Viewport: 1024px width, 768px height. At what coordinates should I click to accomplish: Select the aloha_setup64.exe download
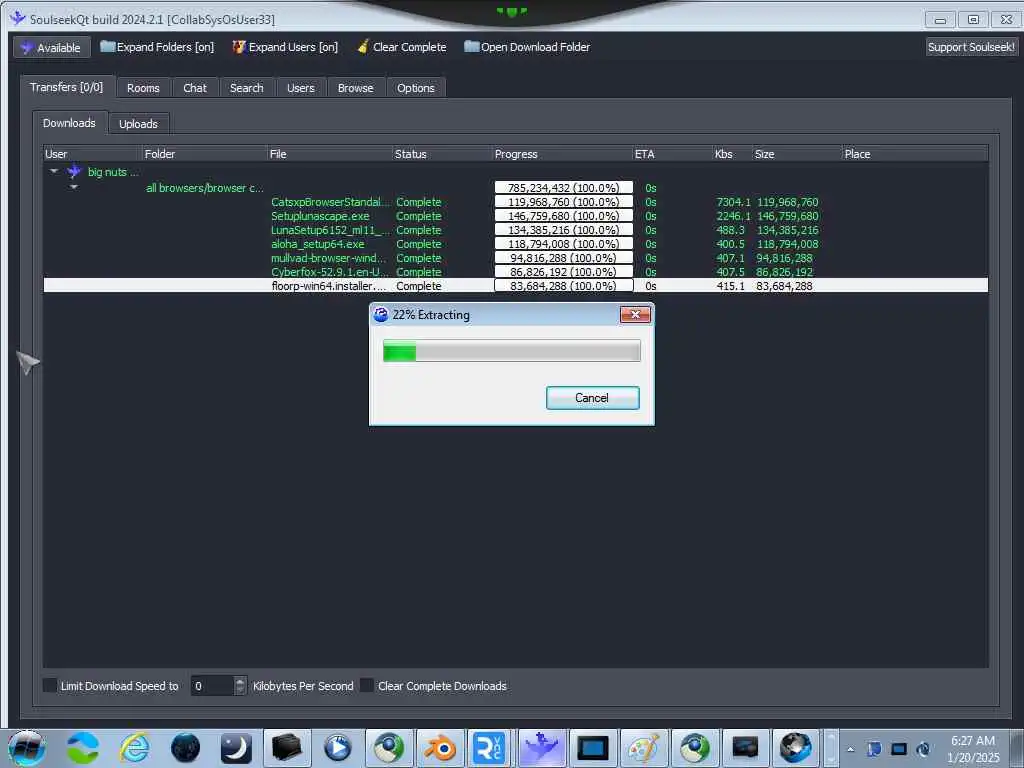tap(515, 244)
